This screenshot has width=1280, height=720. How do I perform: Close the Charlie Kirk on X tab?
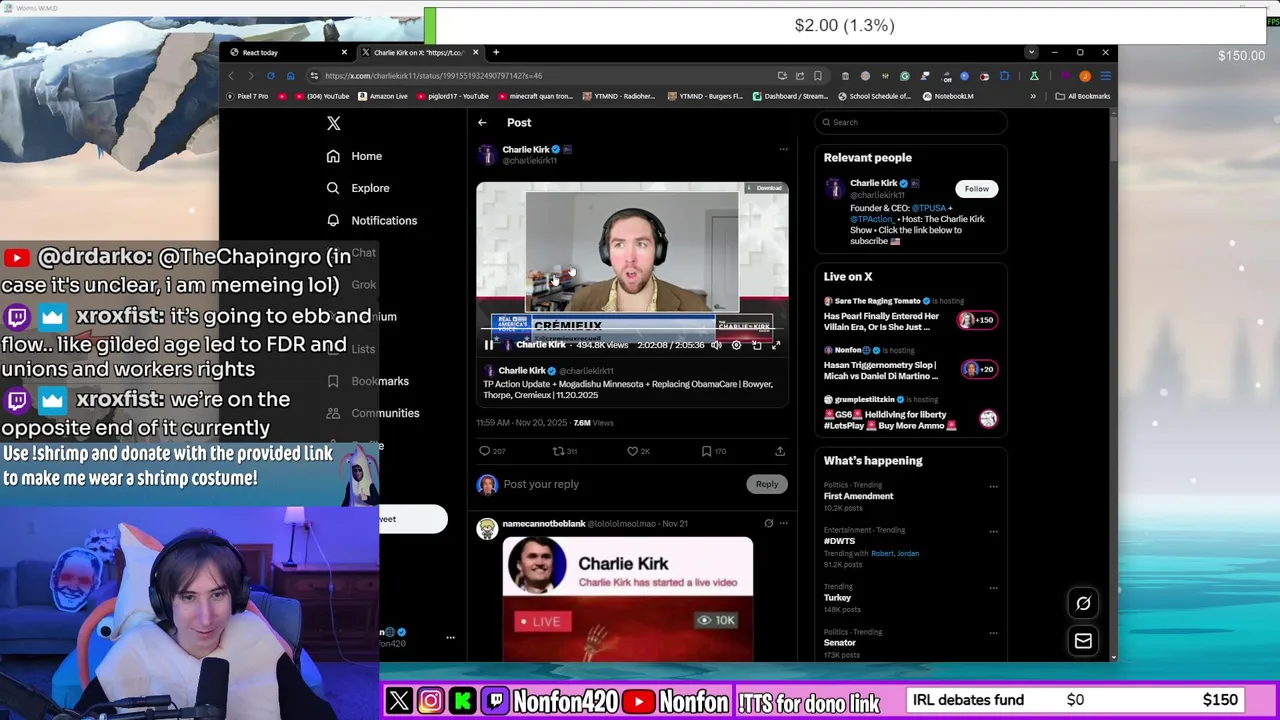coord(475,52)
